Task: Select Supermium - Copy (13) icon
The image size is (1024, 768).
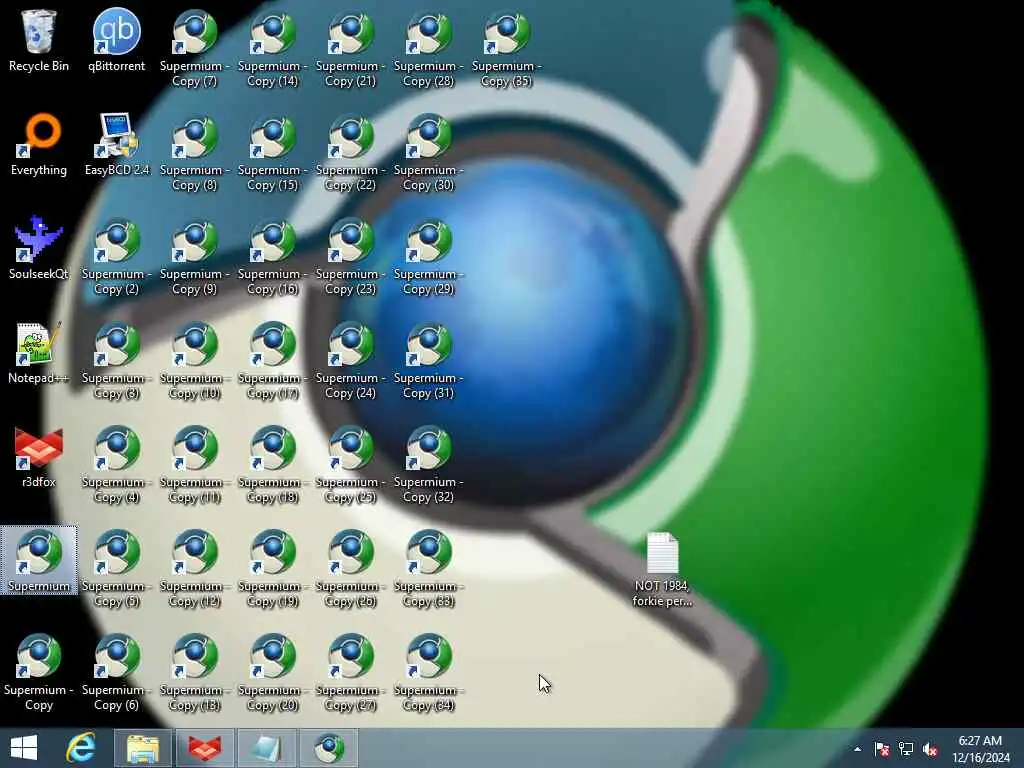Action: pyautogui.click(x=194, y=672)
